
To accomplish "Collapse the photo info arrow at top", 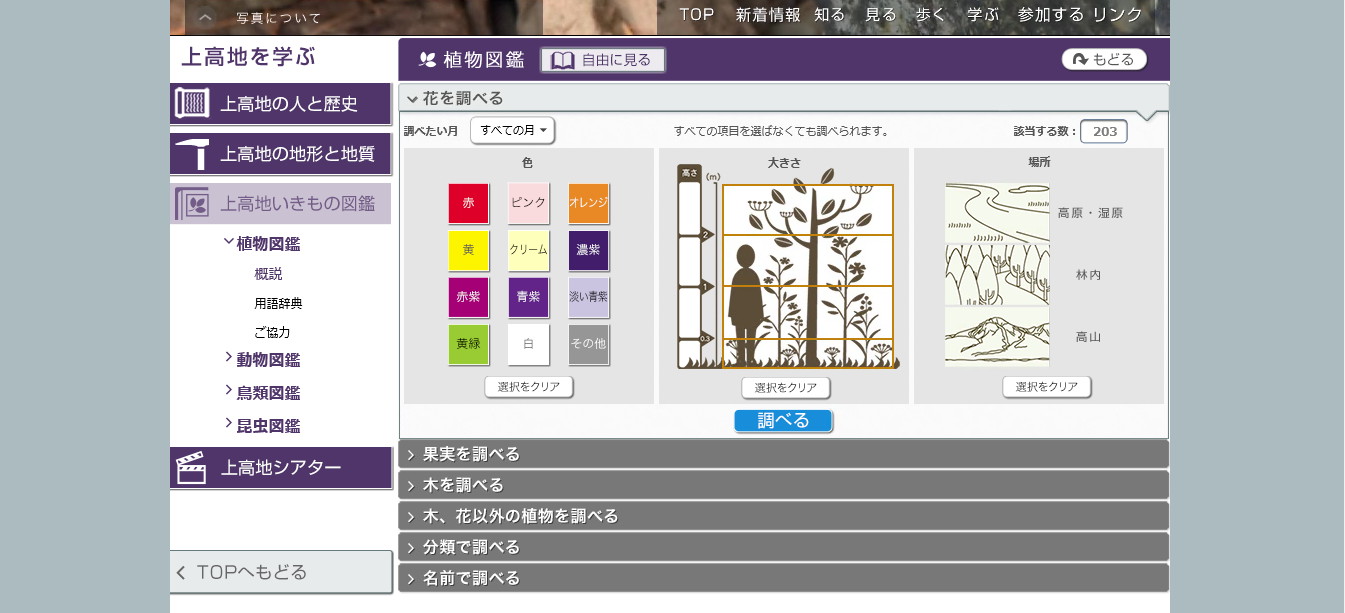I will click(x=204, y=17).
